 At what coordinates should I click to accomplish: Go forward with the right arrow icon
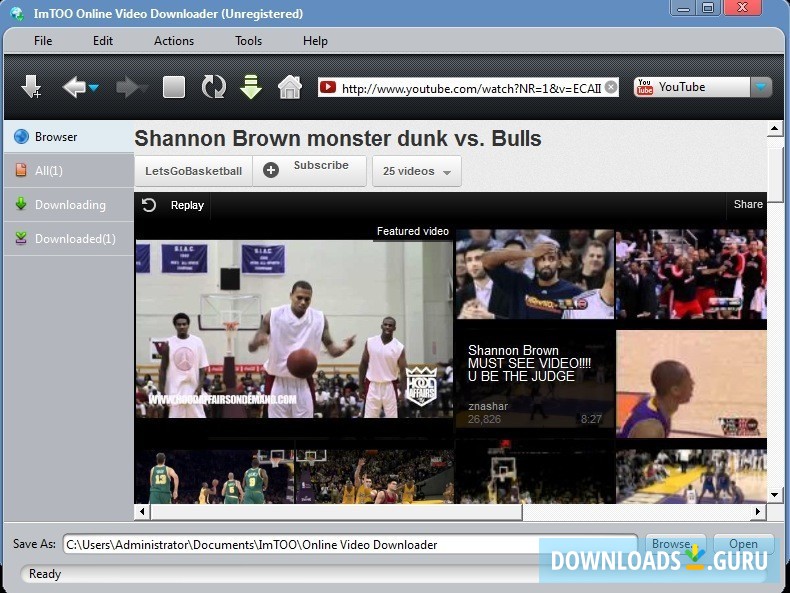click(129, 87)
